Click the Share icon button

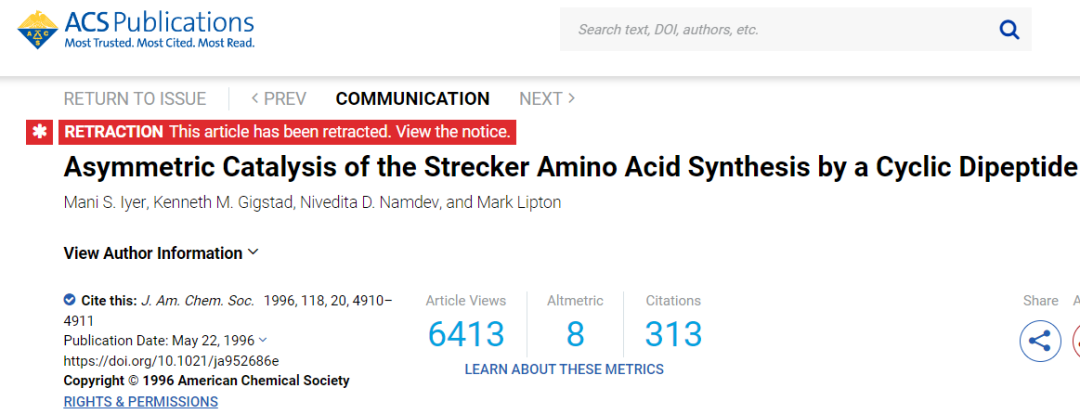tap(1040, 340)
